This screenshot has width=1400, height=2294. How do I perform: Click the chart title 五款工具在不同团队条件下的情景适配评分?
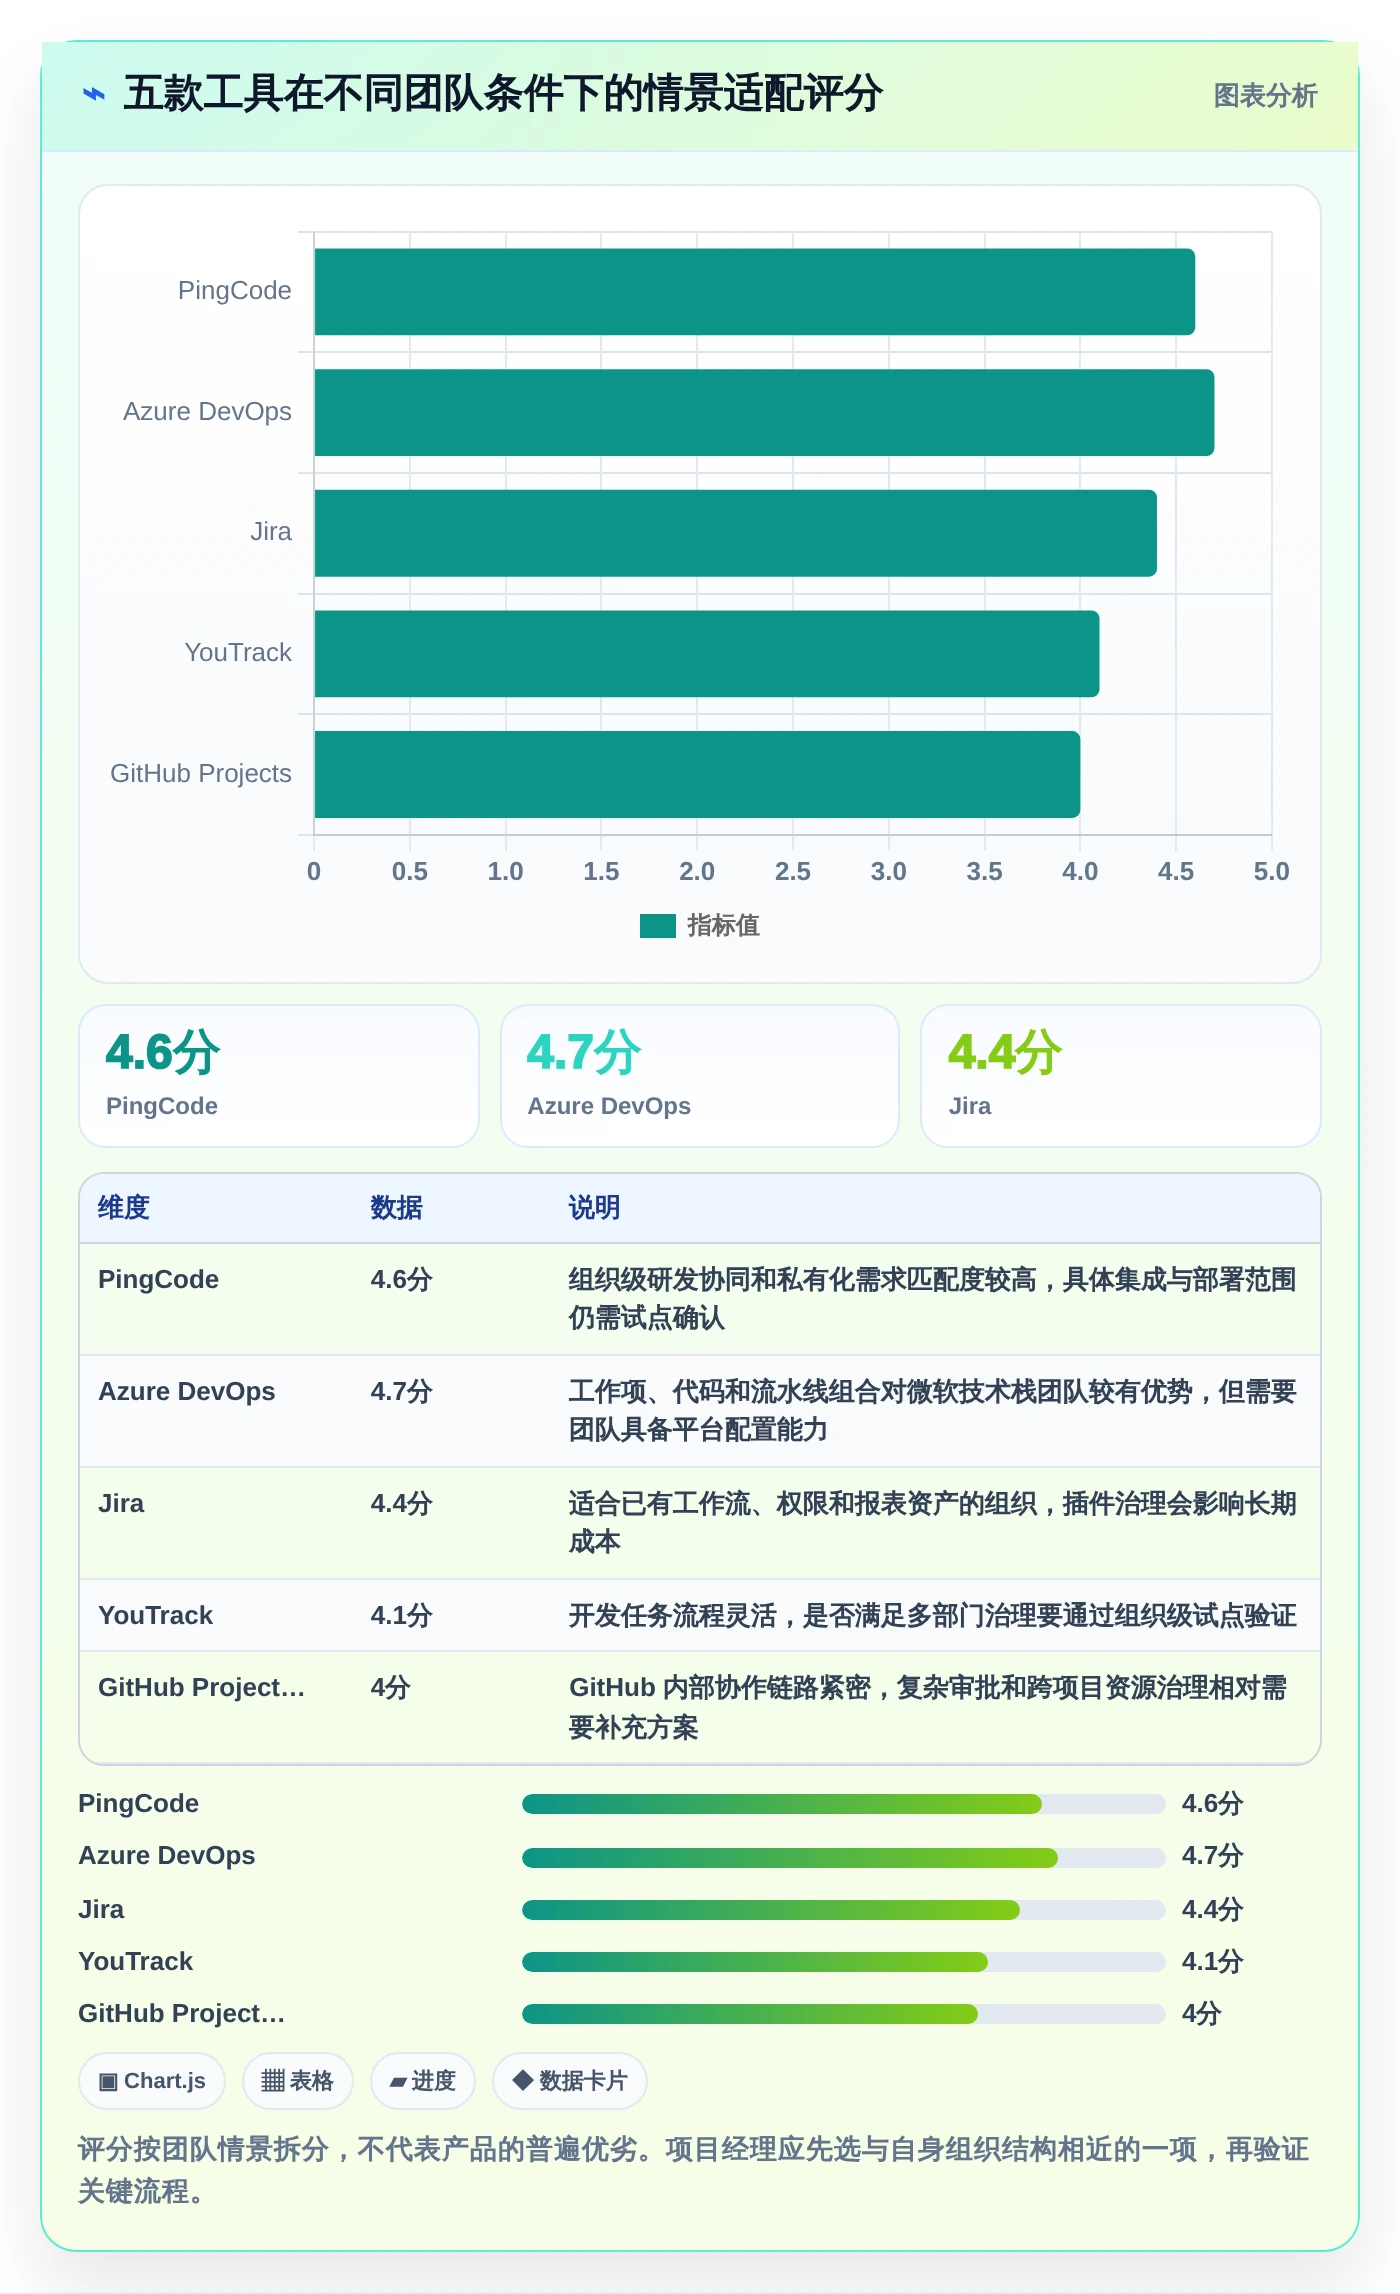tap(503, 94)
